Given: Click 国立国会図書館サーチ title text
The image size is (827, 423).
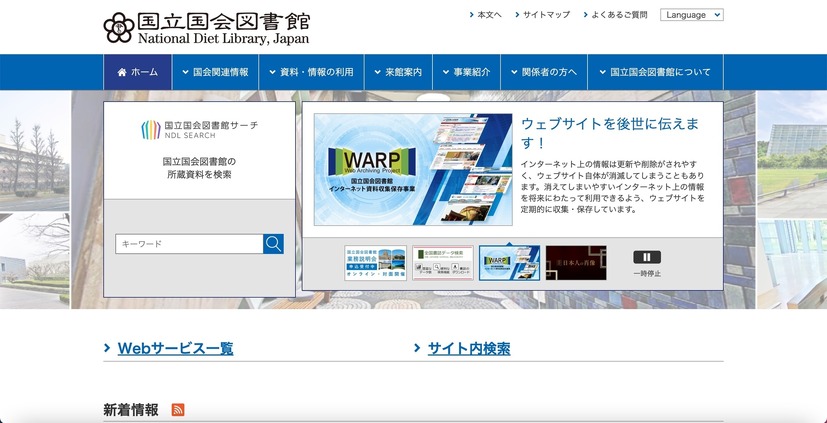Looking at the screenshot, I should pyautogui.click(x=211, y=125).
